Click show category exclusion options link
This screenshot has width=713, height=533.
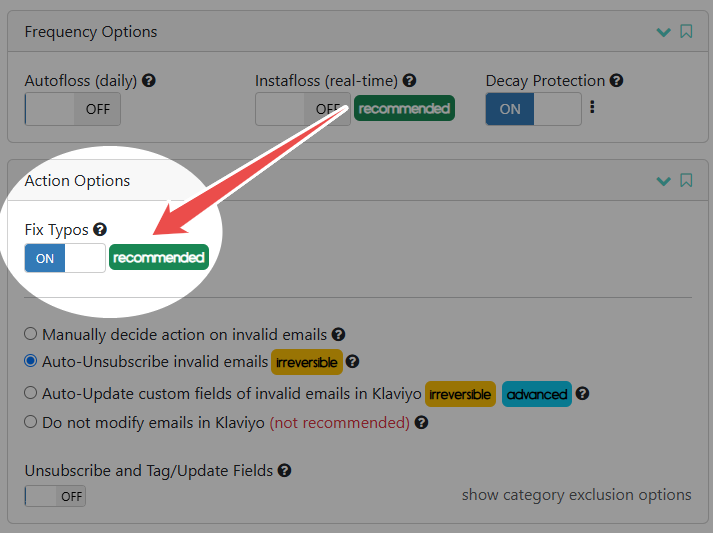[x=577, y=494]
